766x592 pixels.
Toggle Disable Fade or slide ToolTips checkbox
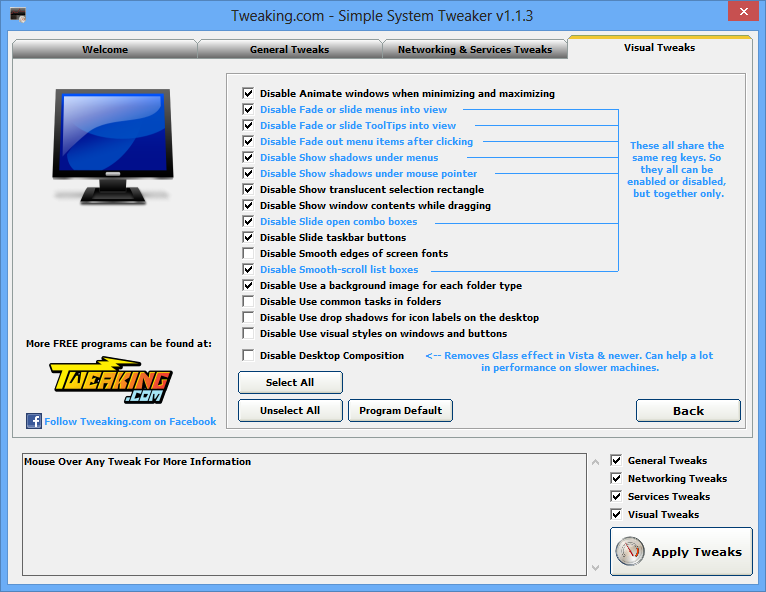coord(248,126)
